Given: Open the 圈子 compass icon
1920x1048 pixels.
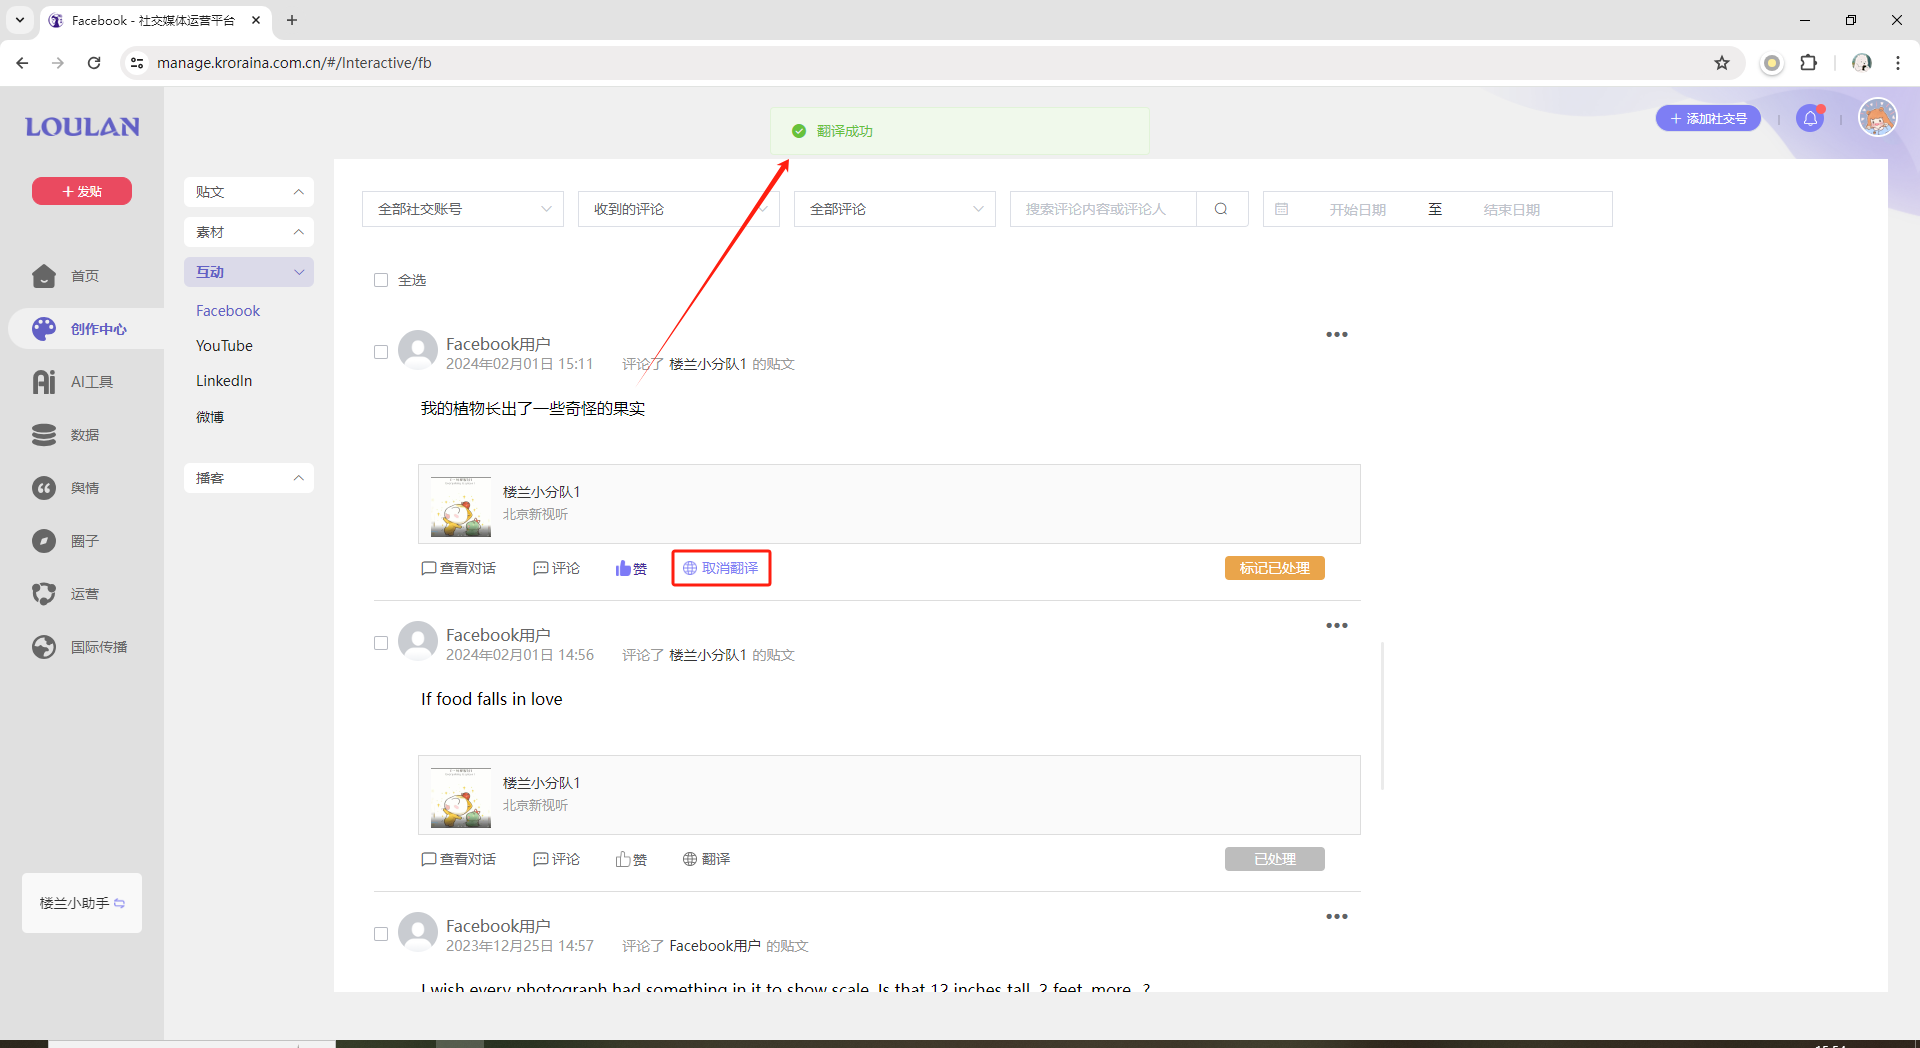Looking at the screenshot, I should click(x=44, y=541).
